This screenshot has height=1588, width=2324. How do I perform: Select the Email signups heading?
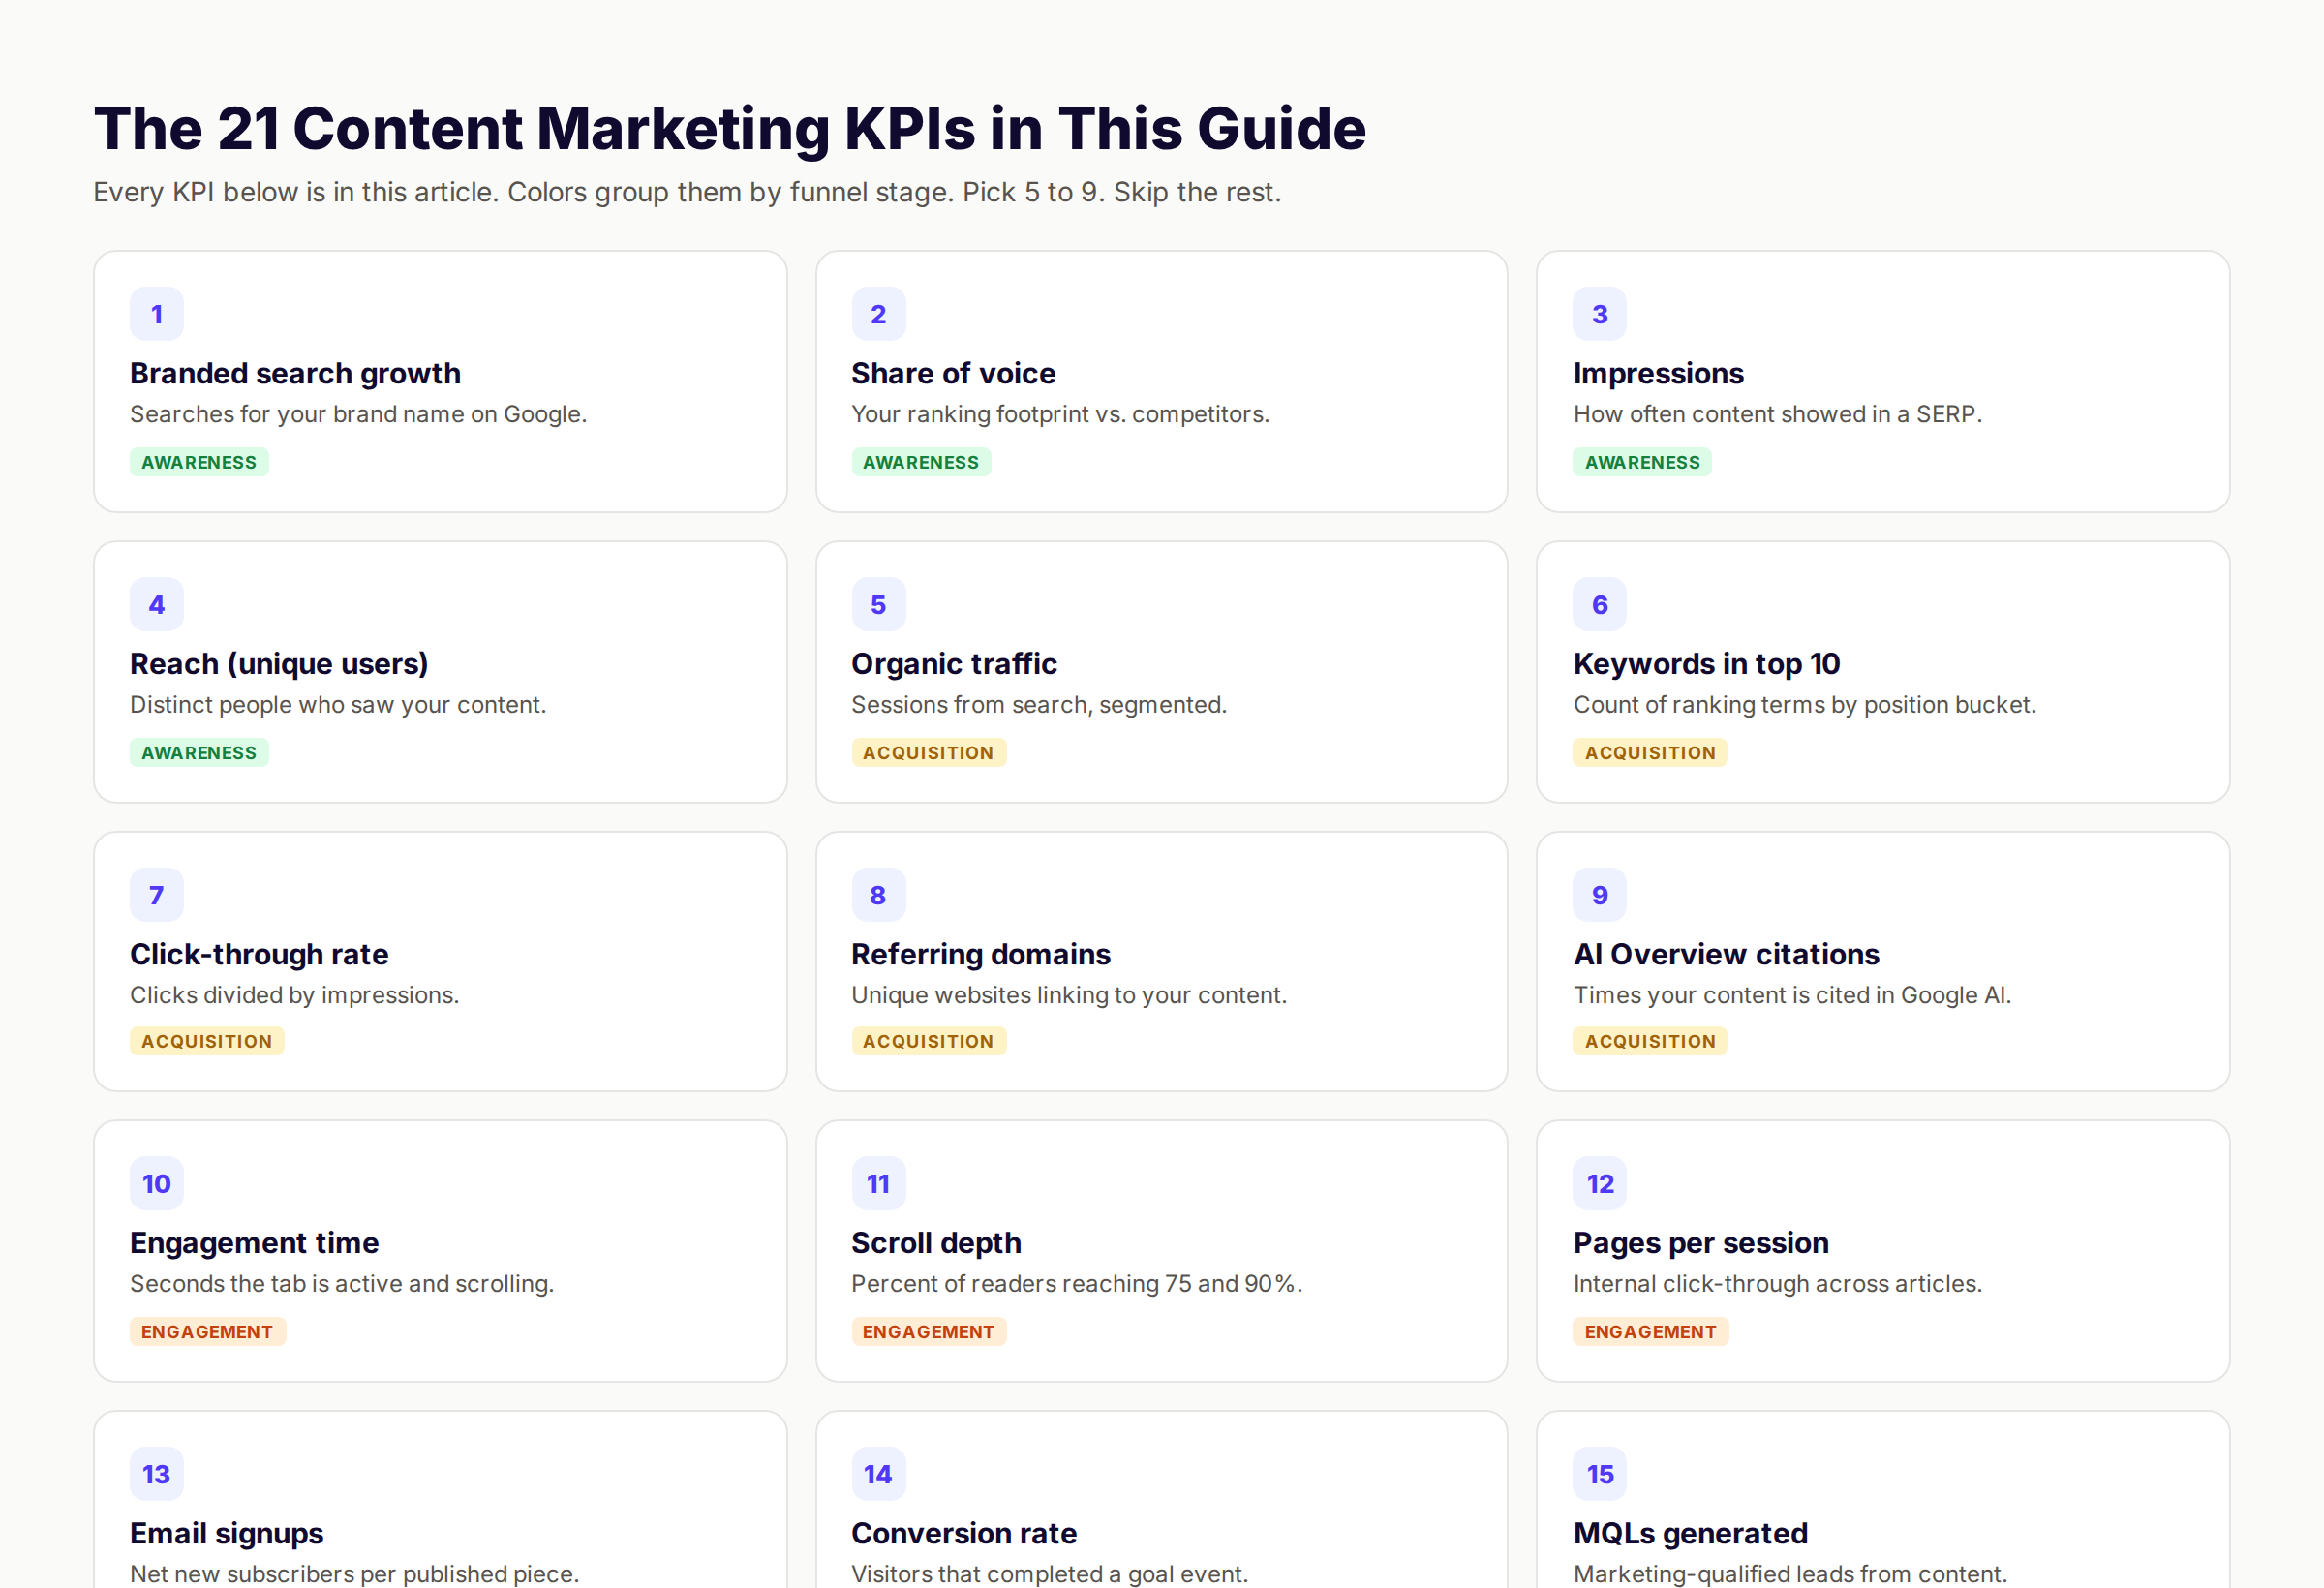tap(226, 1533)
